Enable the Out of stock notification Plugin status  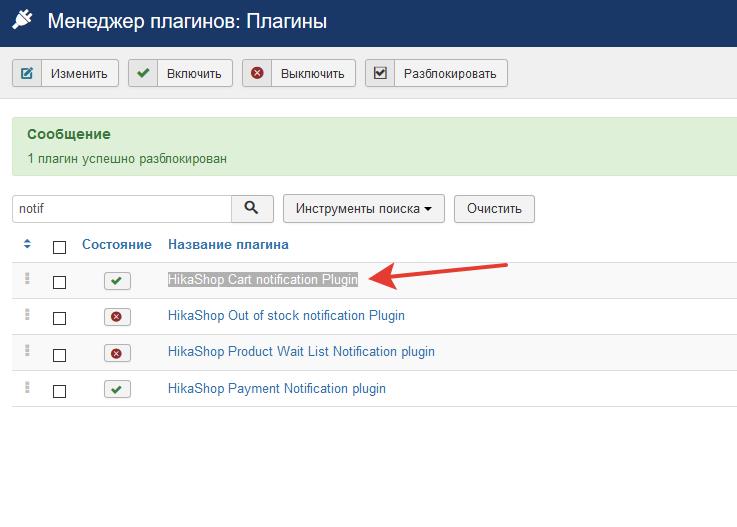click(117, 317)
